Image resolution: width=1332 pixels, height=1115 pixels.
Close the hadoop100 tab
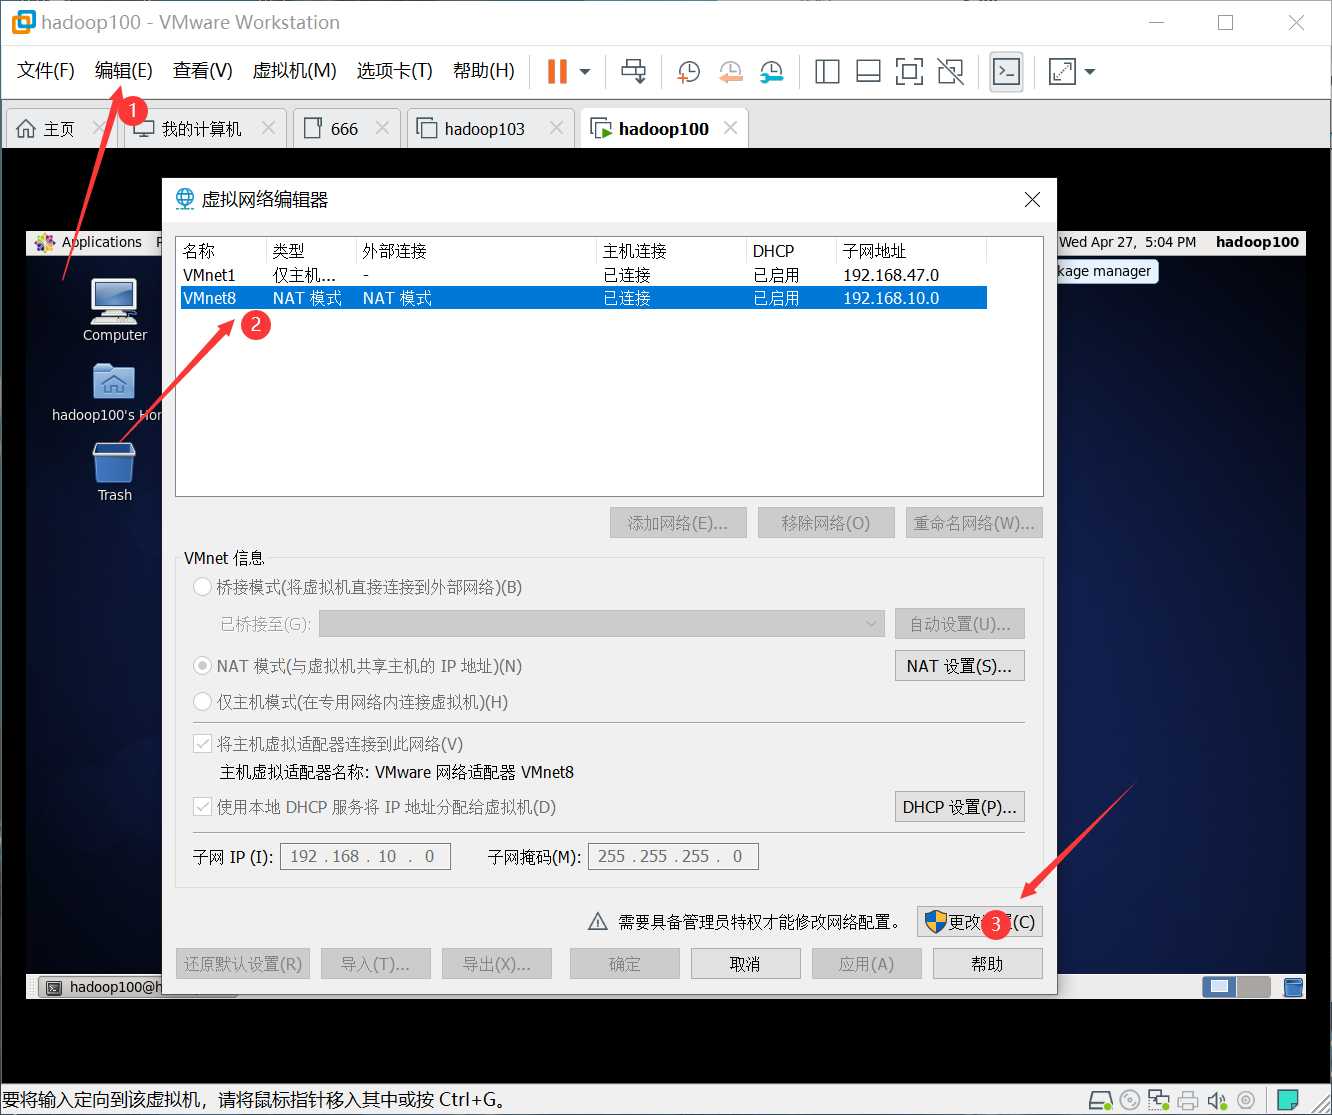731,128
